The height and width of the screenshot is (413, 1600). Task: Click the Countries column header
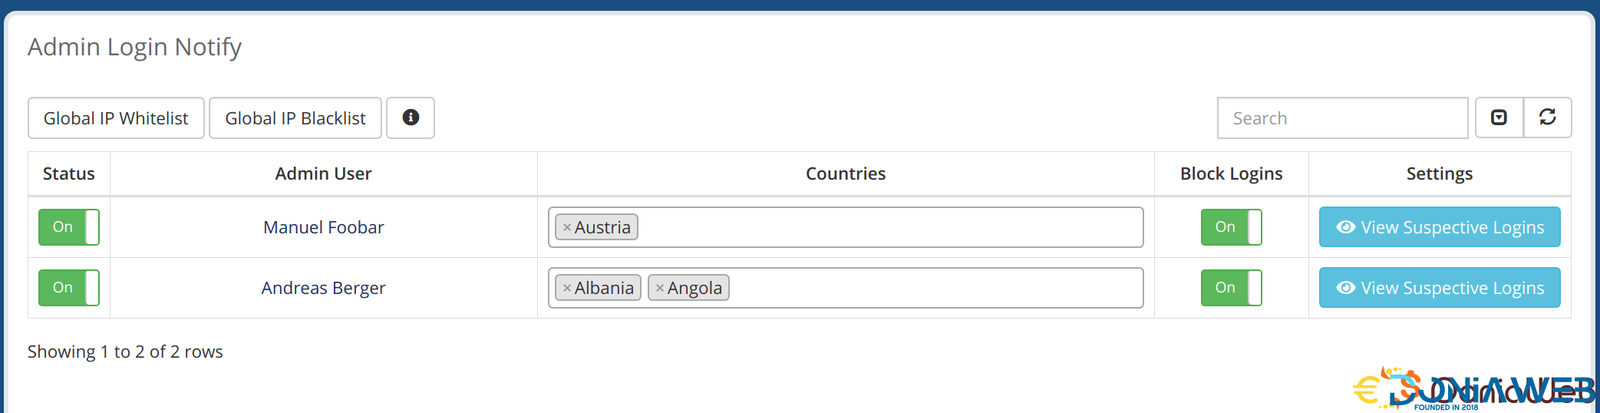click(x=845, y=174)
